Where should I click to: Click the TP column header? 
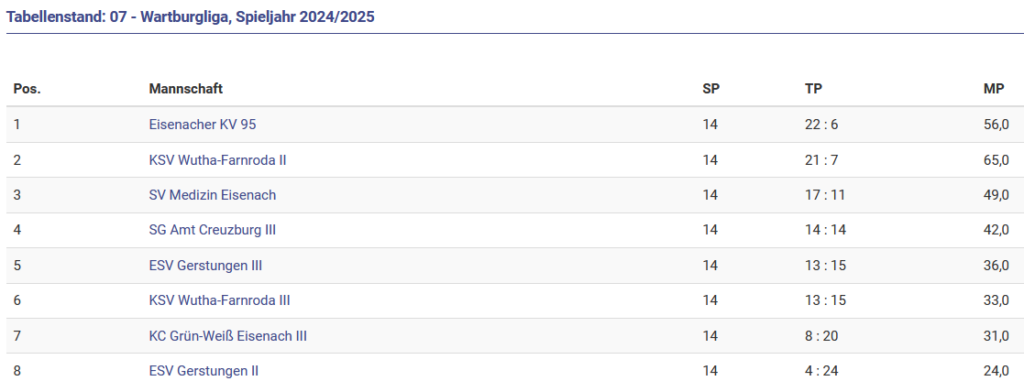[813, 89]
